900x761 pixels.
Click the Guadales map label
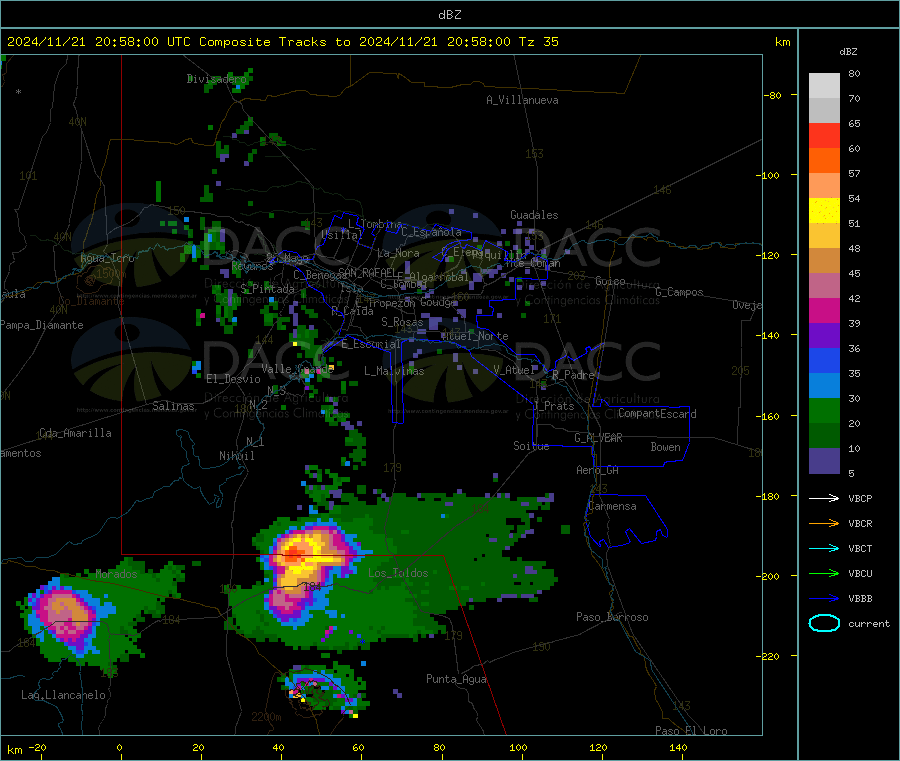point(534,215)
